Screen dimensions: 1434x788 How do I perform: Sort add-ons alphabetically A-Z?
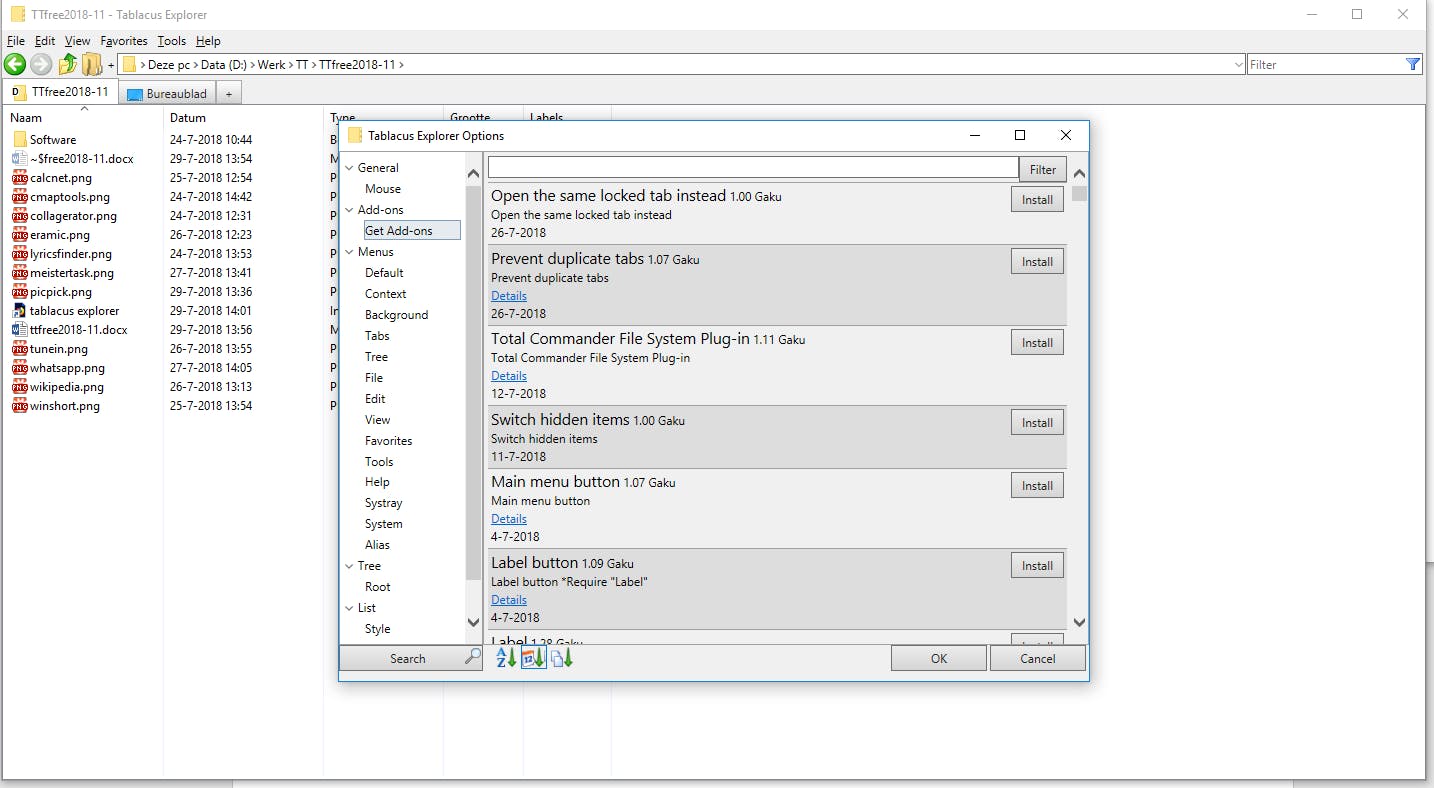coord(506,658)
